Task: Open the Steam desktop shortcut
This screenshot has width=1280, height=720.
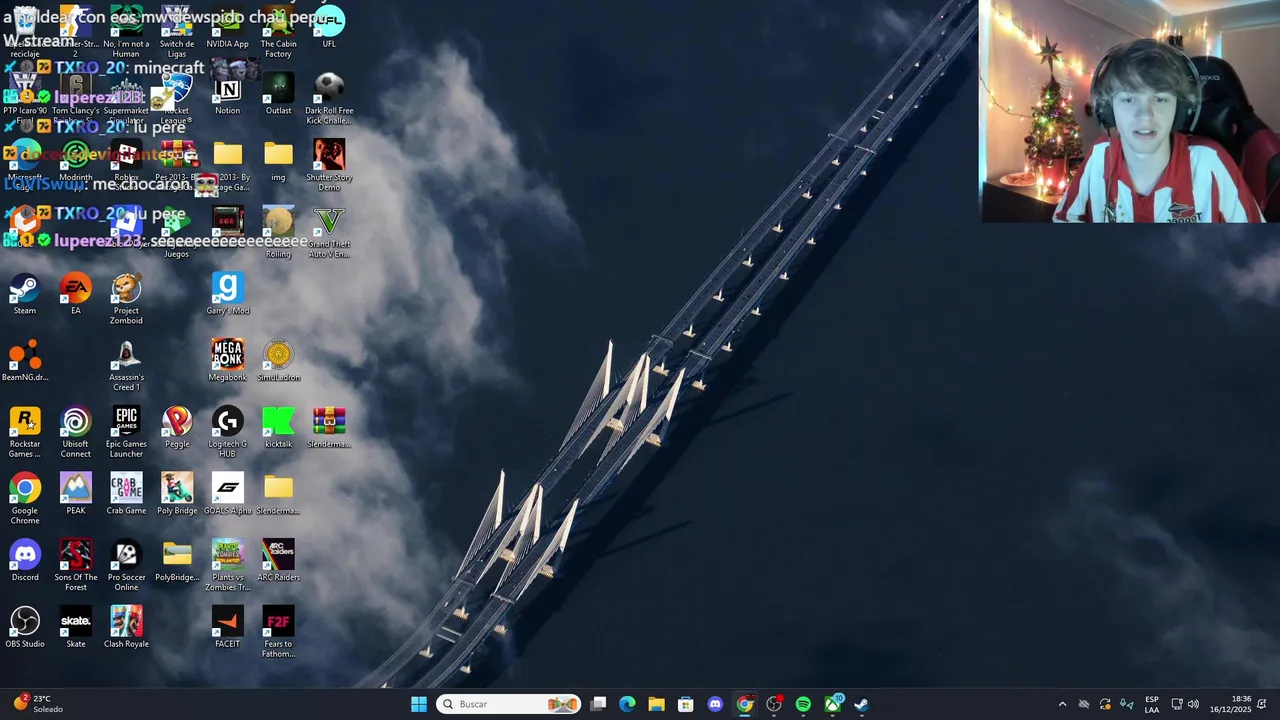Action: (x=25, y=295)
